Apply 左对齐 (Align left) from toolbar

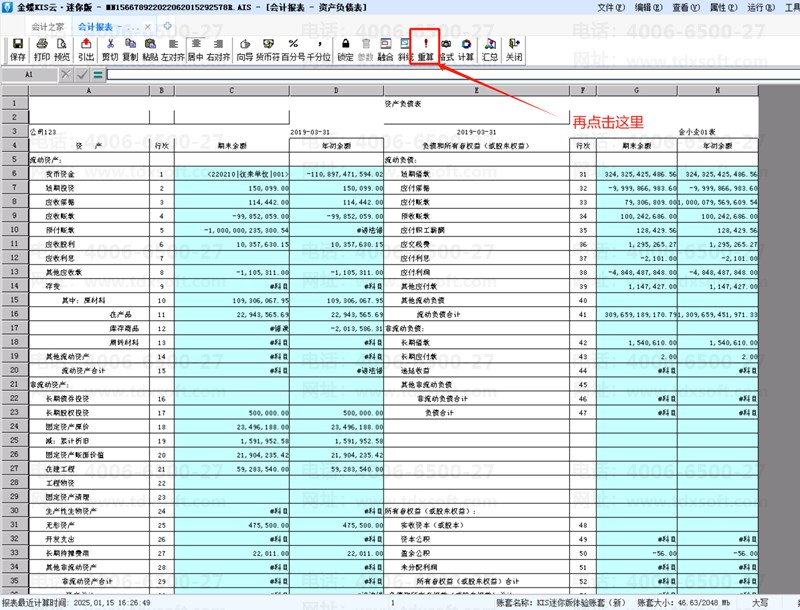point(173,49)
